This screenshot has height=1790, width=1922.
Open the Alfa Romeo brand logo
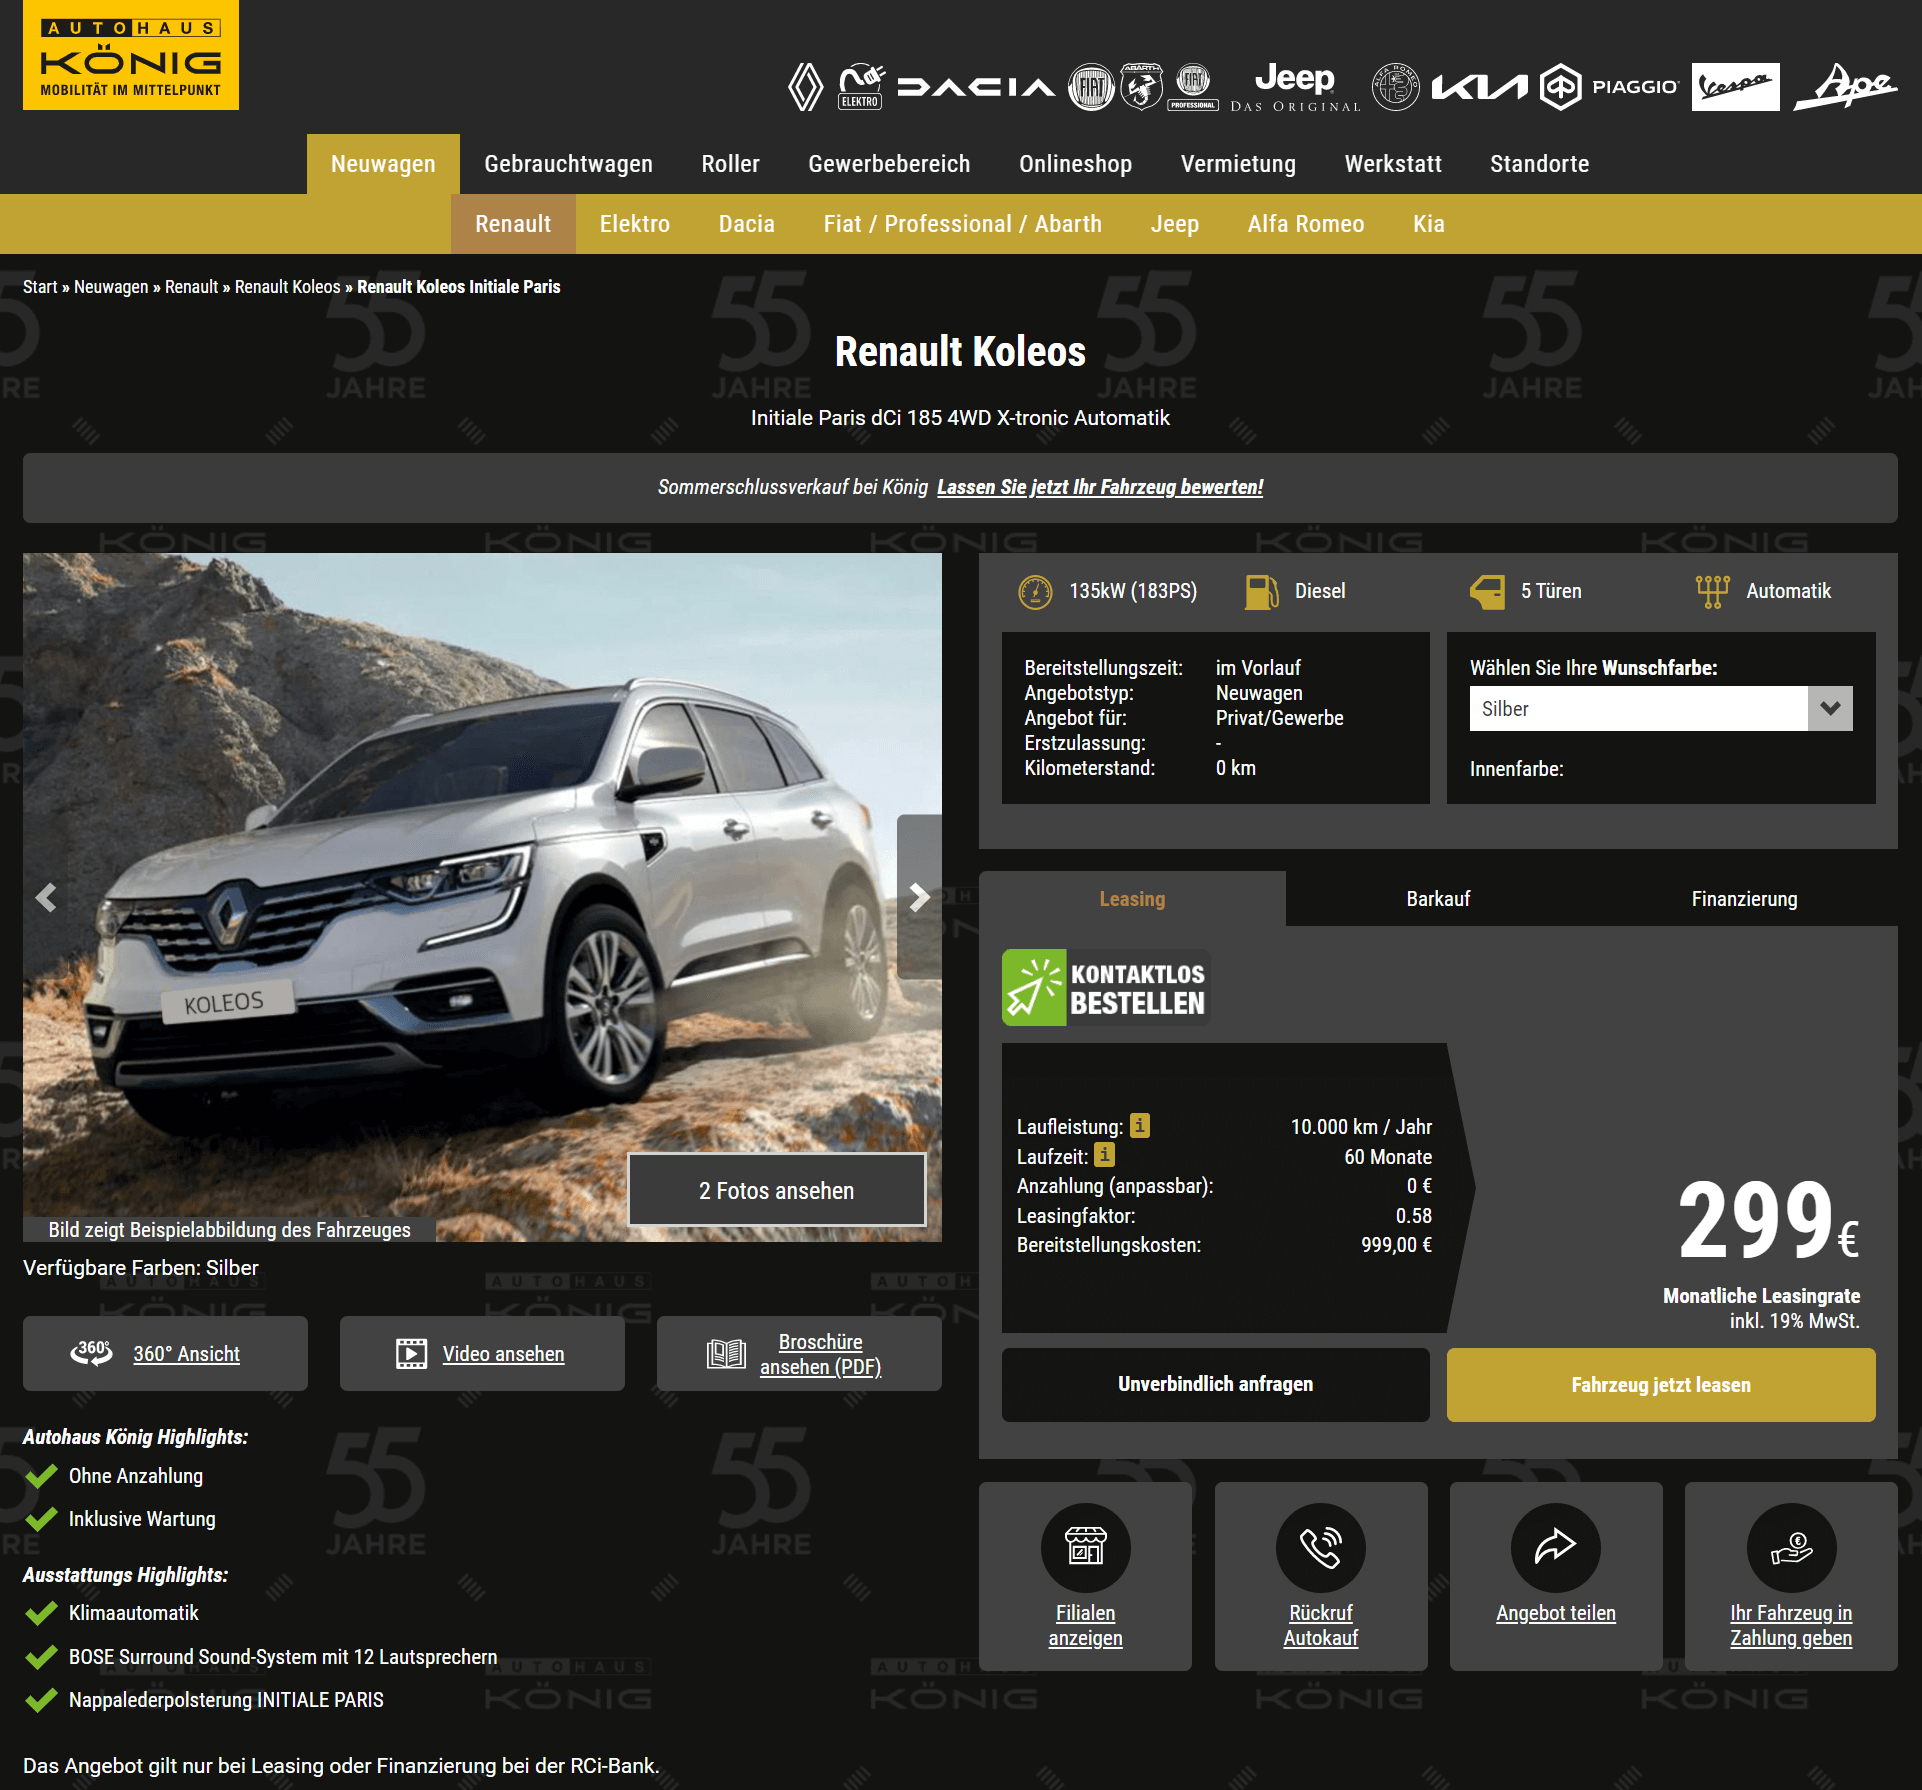(x=1395, y=87)
